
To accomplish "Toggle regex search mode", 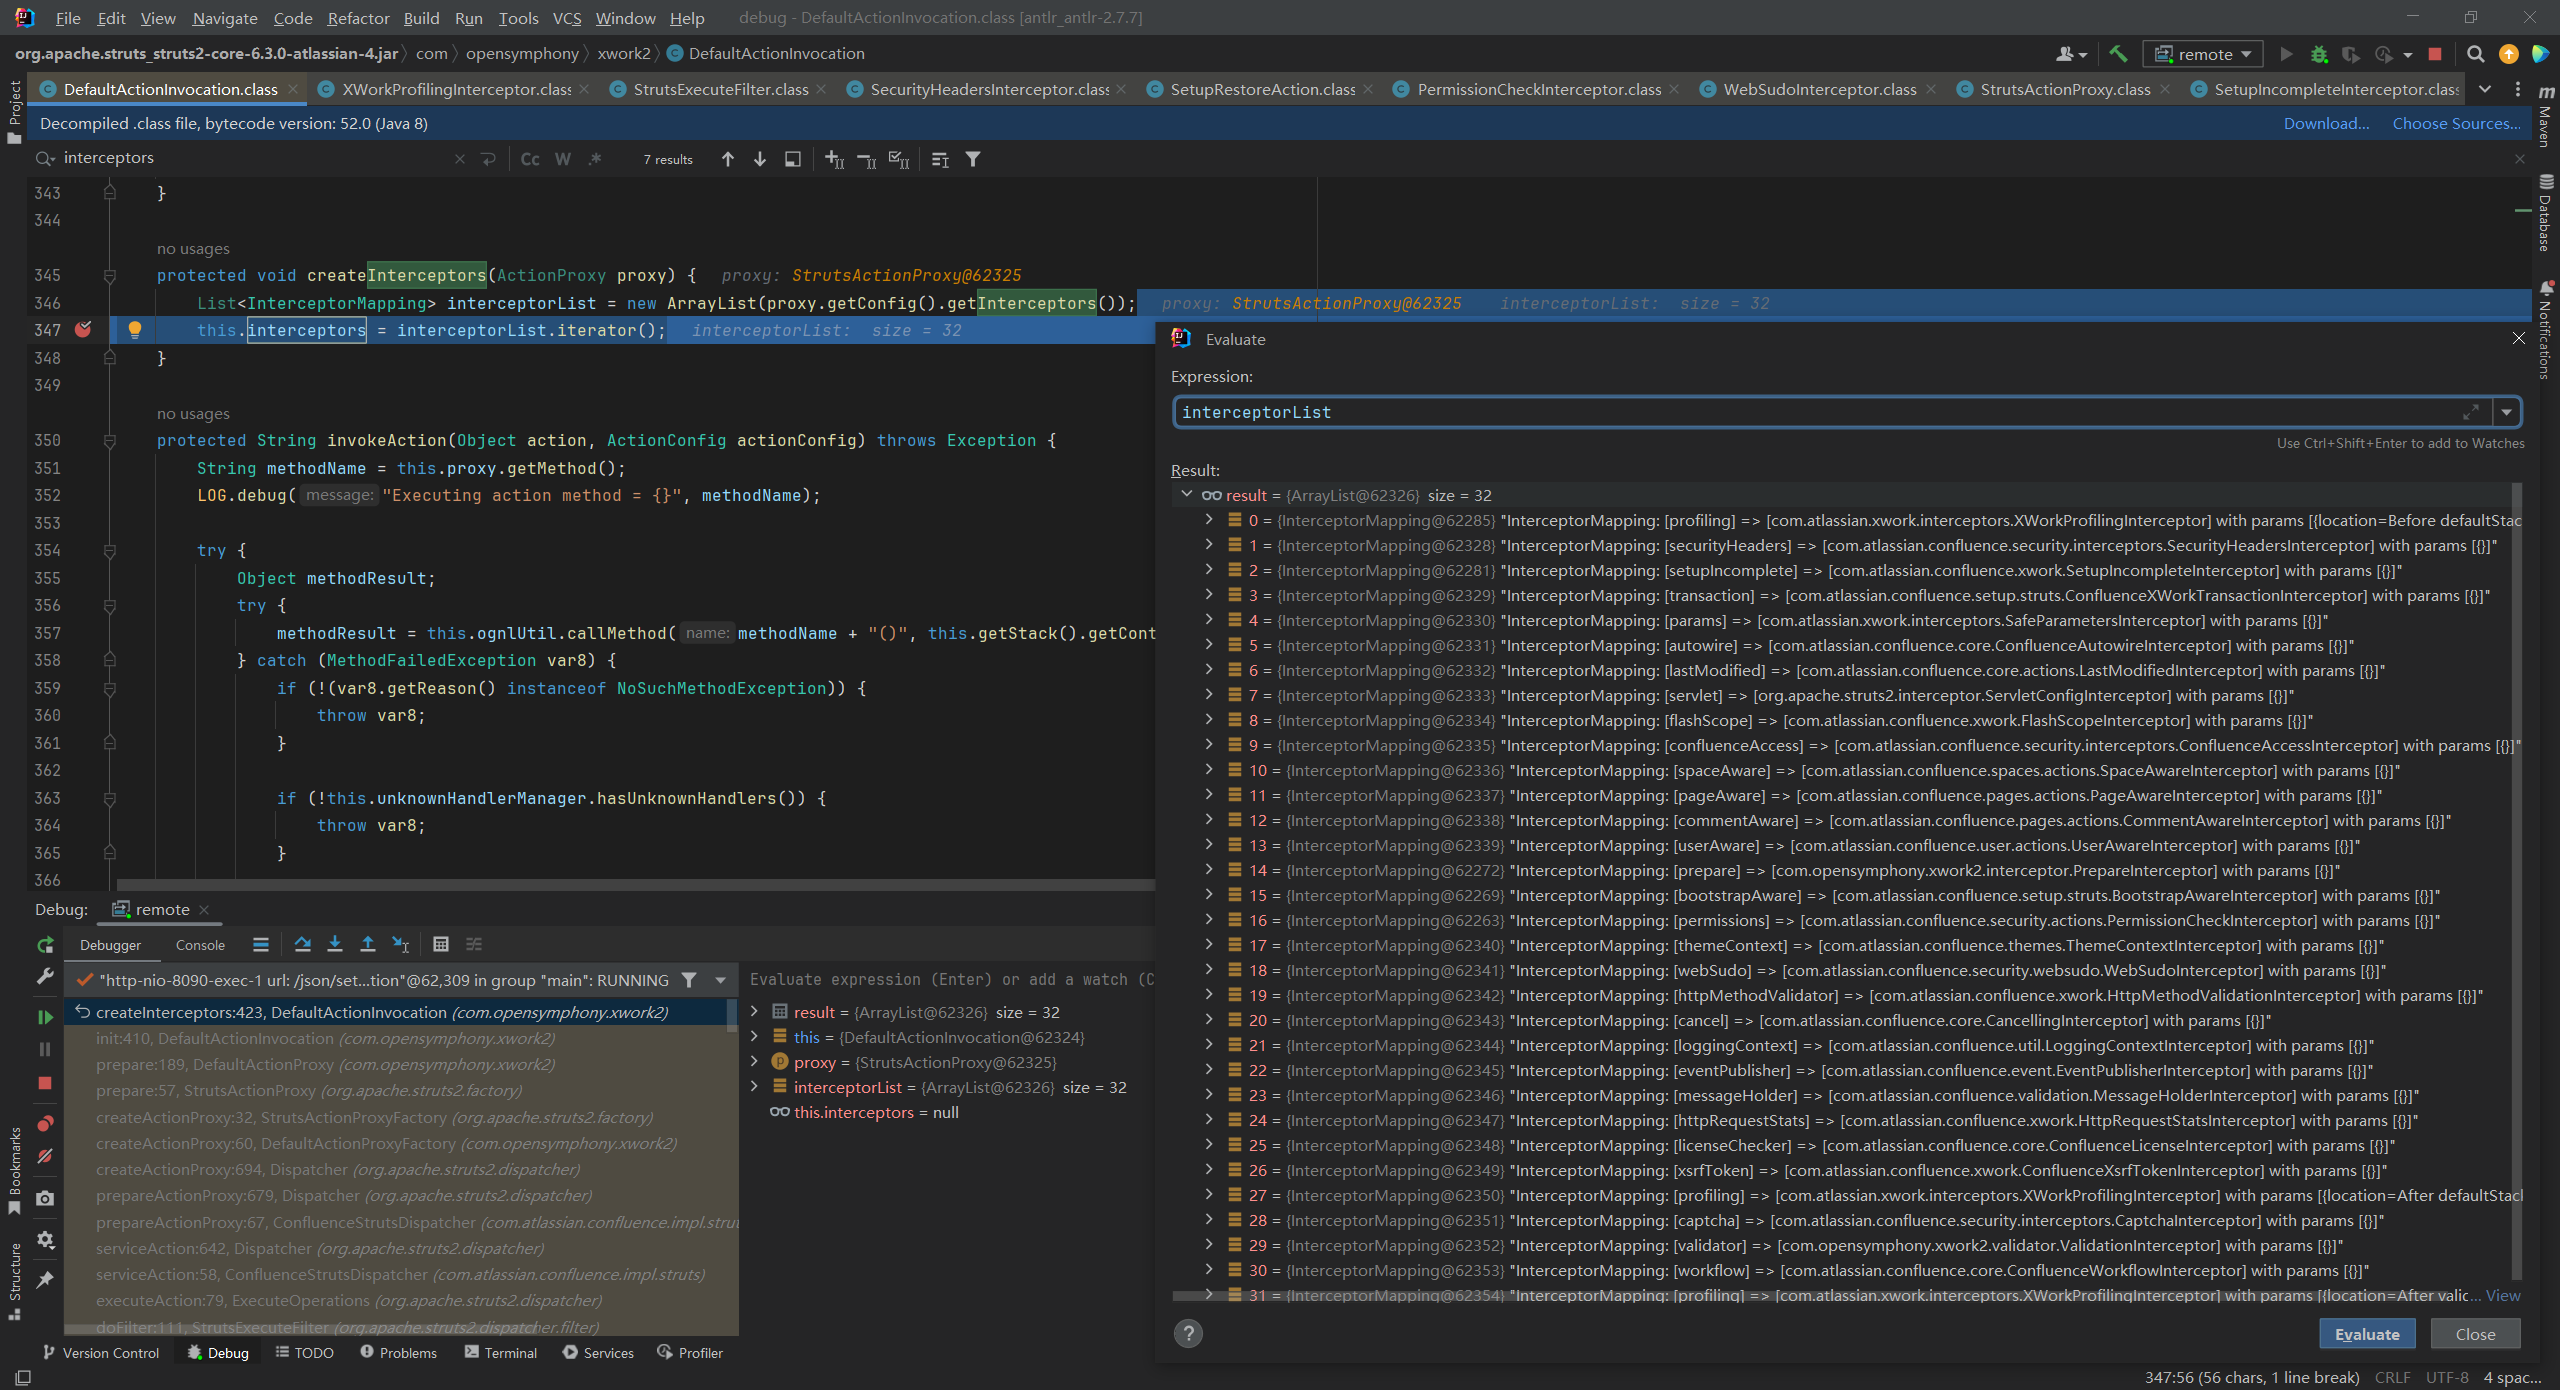I will pyautogui.click(x=594, y=157).
